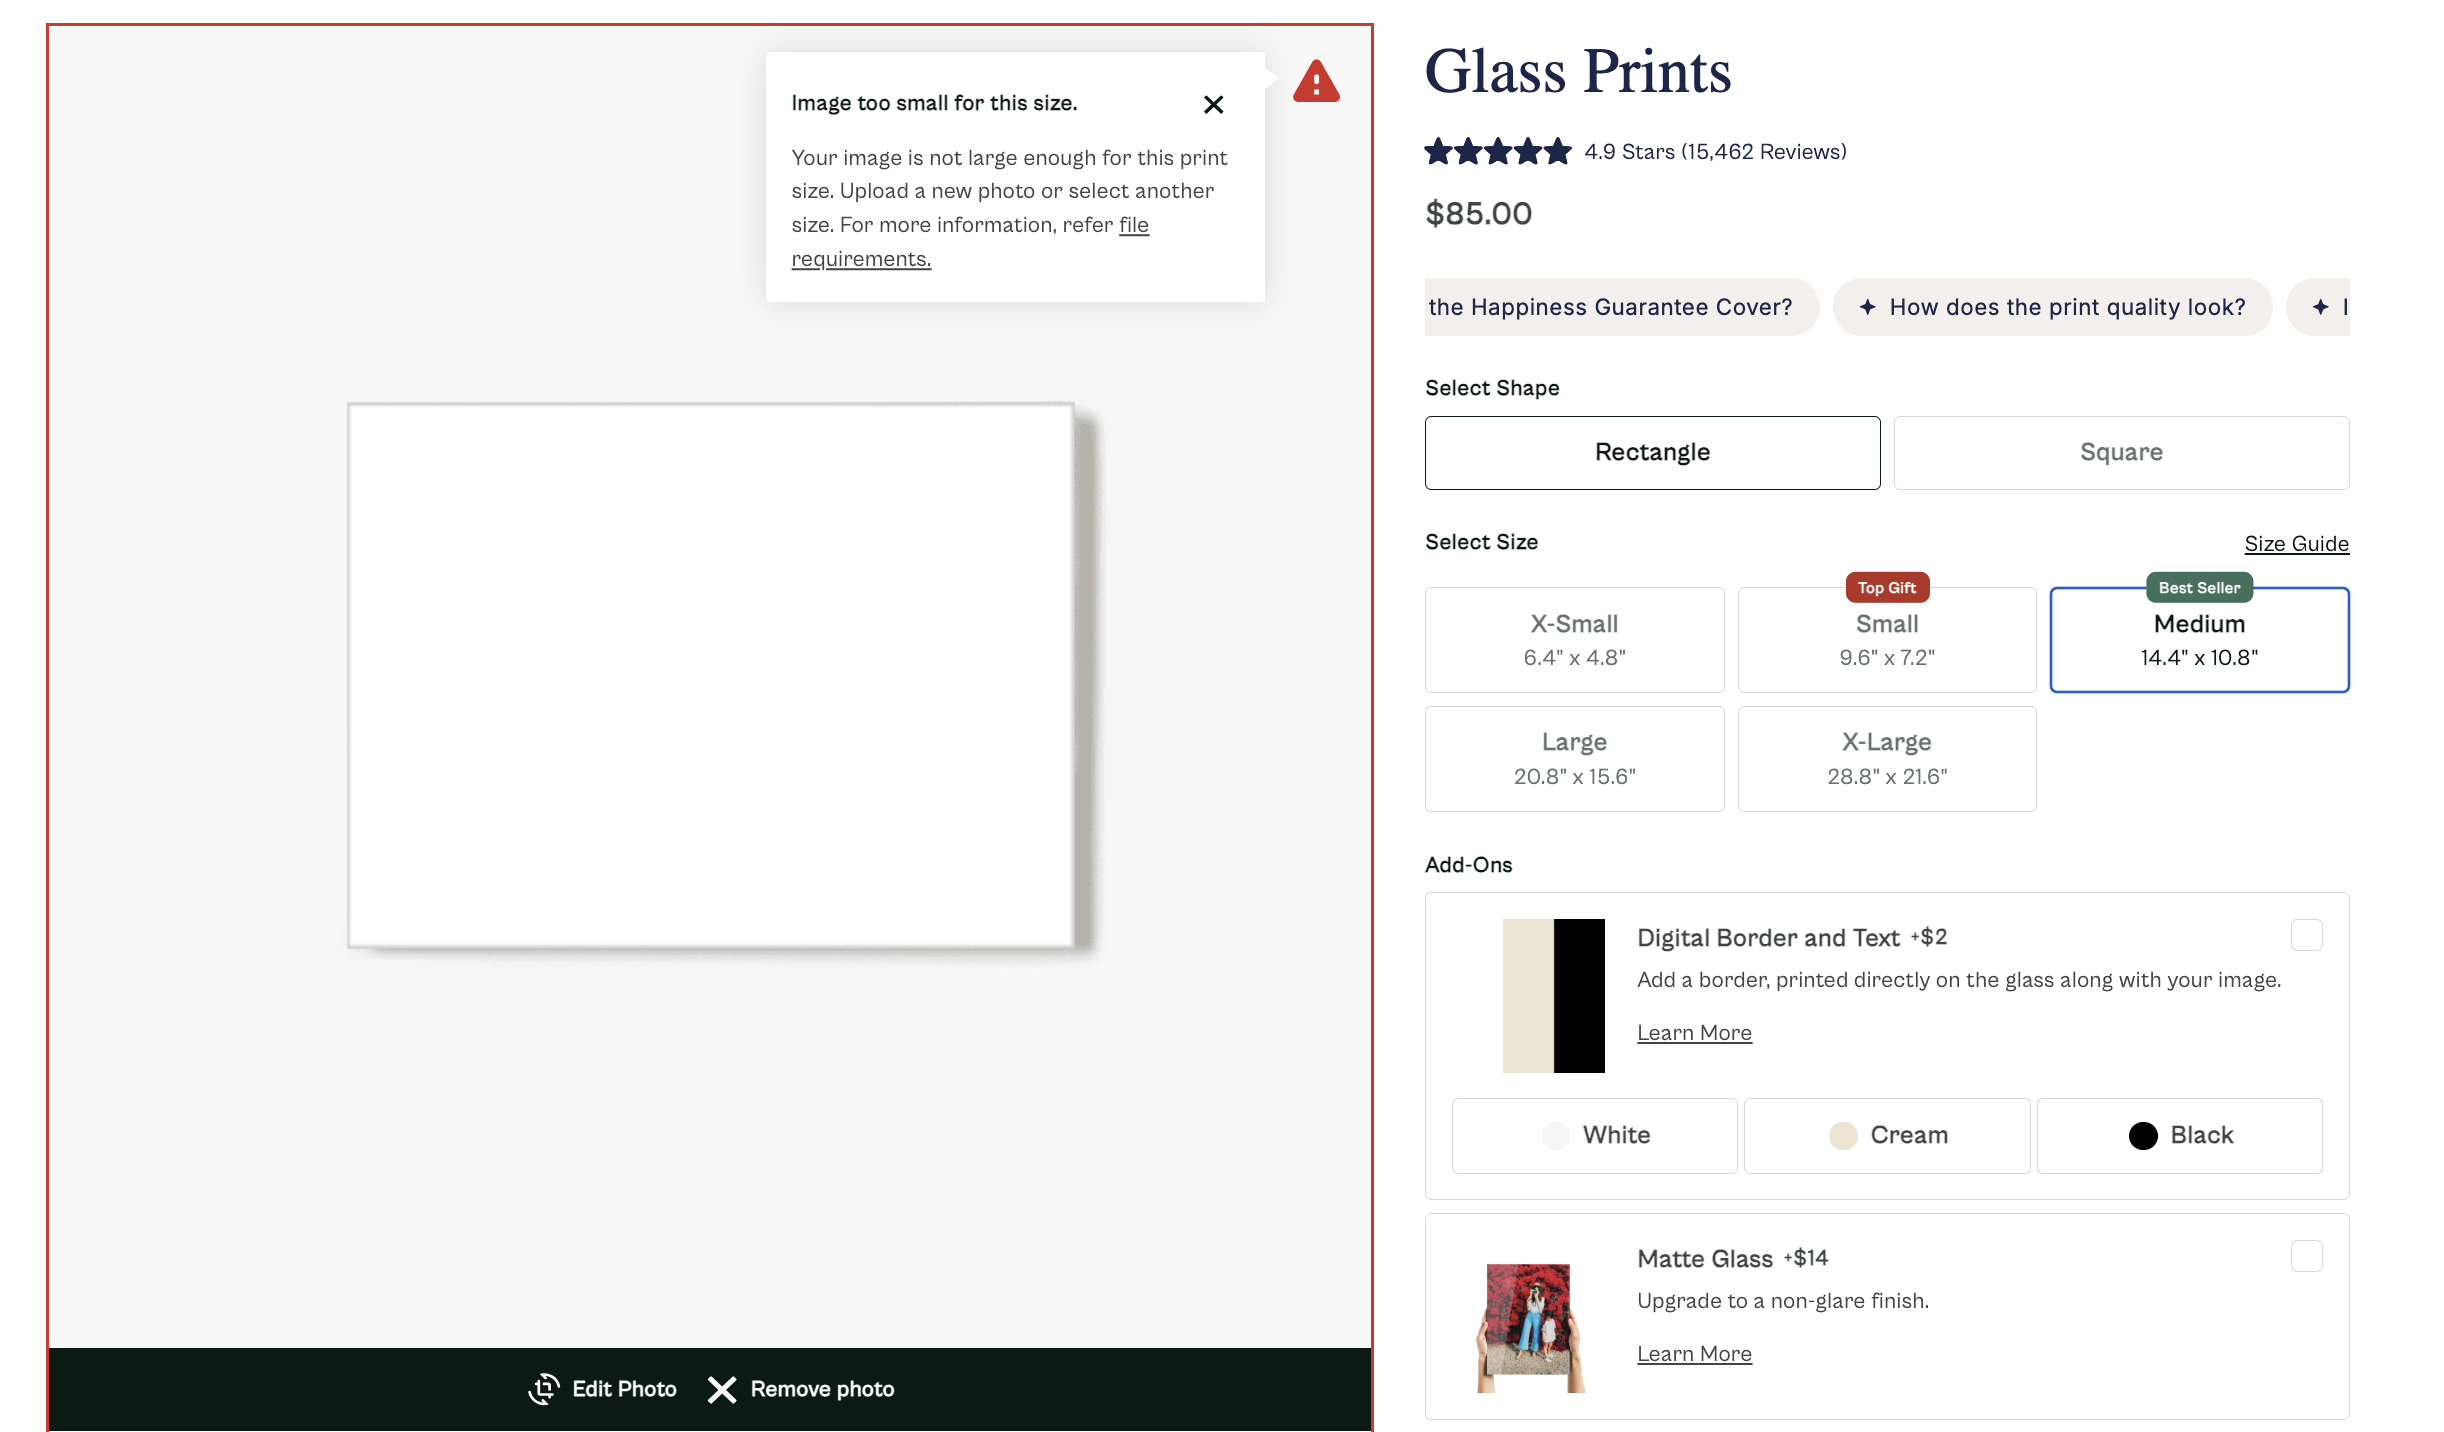Click sparkle icon on print quality question
This screenshot has height=1432, width=2444.
coord(1867,307)
